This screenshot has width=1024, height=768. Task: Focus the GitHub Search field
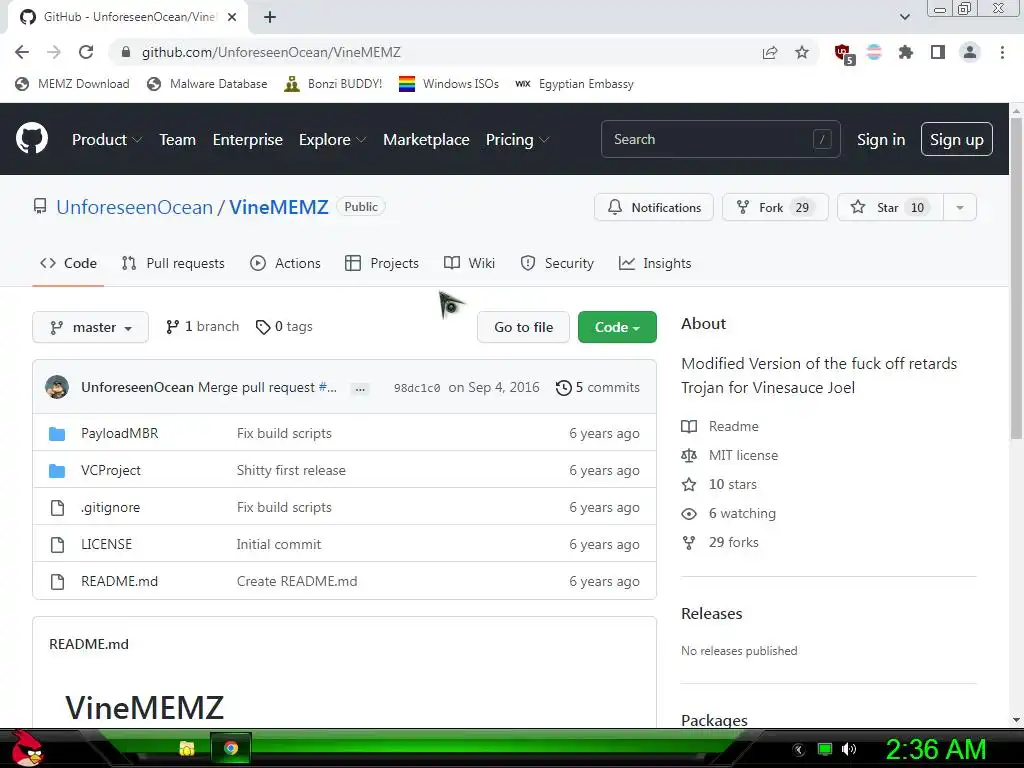[x=720, y=139]
